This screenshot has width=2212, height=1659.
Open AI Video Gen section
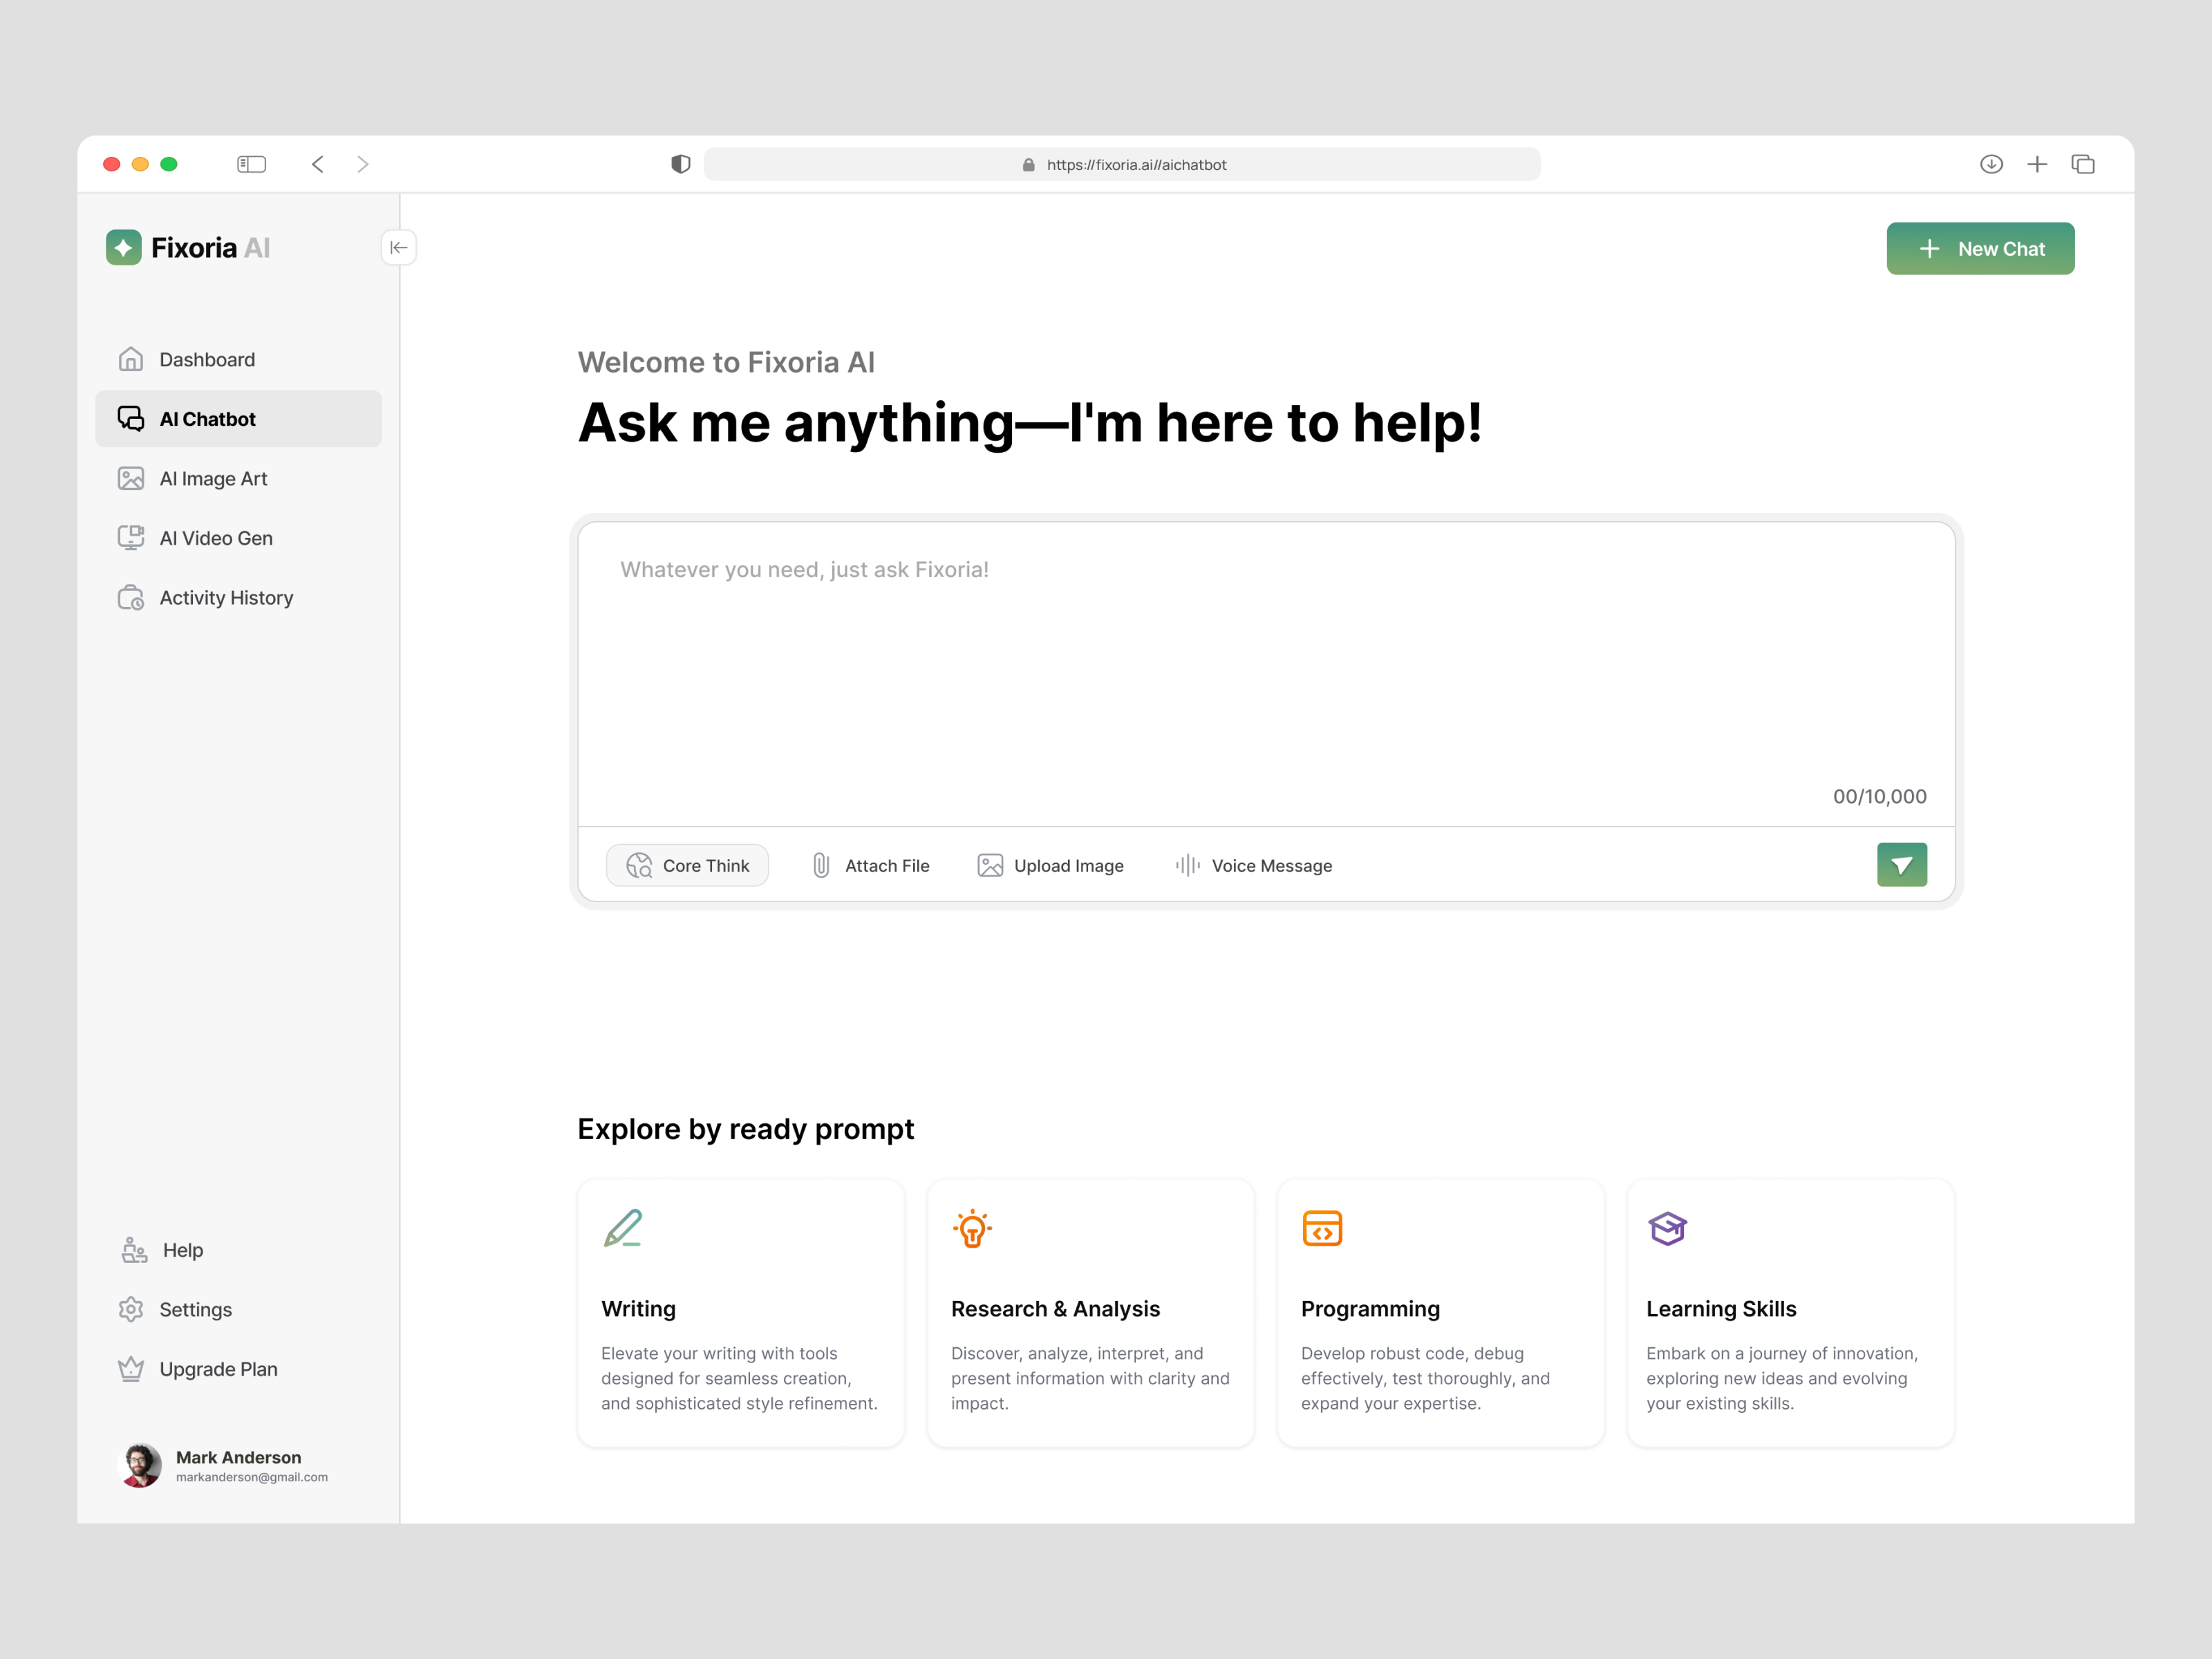point(238,538)
